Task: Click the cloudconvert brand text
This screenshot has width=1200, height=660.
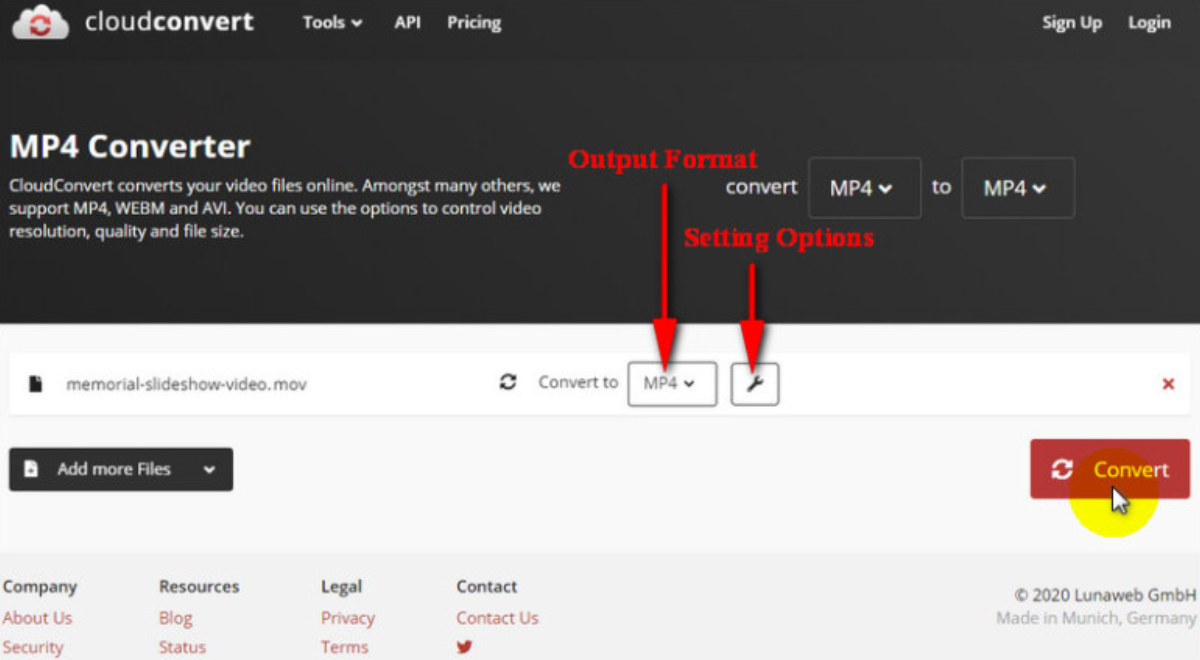Action: pyautogui.click(x=169, y=21)
